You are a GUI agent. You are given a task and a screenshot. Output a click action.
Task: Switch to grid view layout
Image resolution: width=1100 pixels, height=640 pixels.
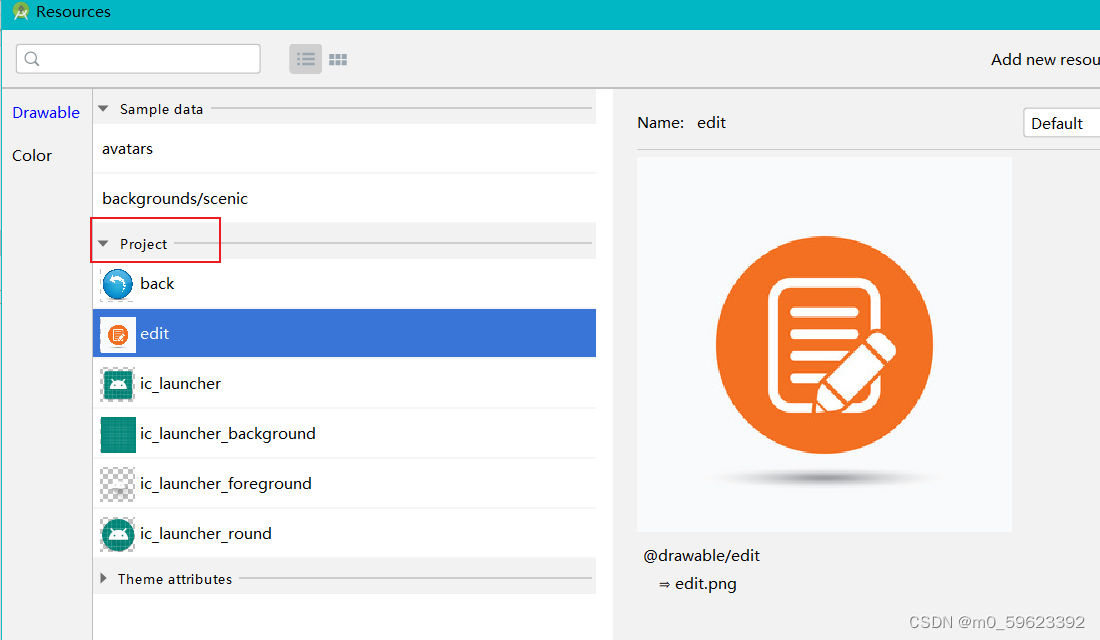[x=337, y=59]
